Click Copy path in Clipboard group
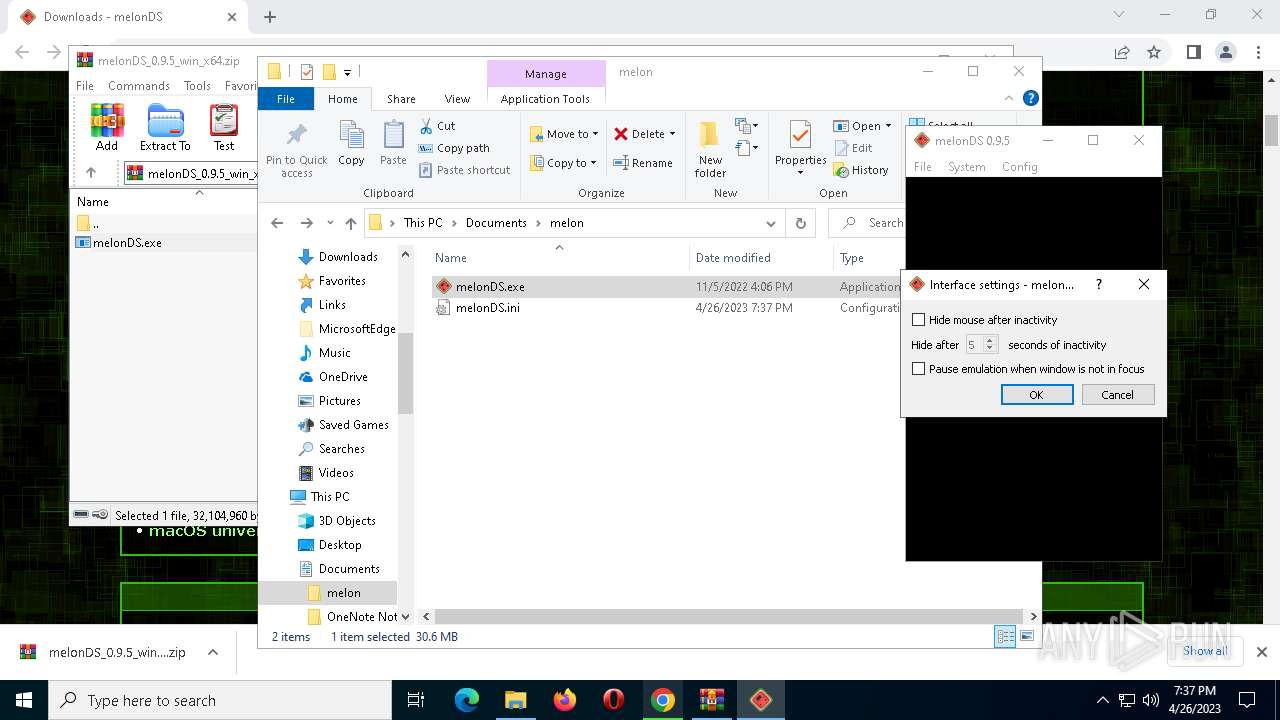 click(x=454, y=148)
